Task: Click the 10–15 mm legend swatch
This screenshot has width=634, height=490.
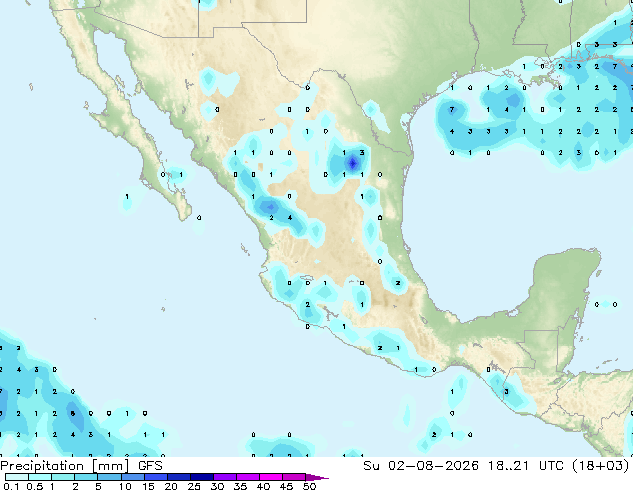Action: 133,477
